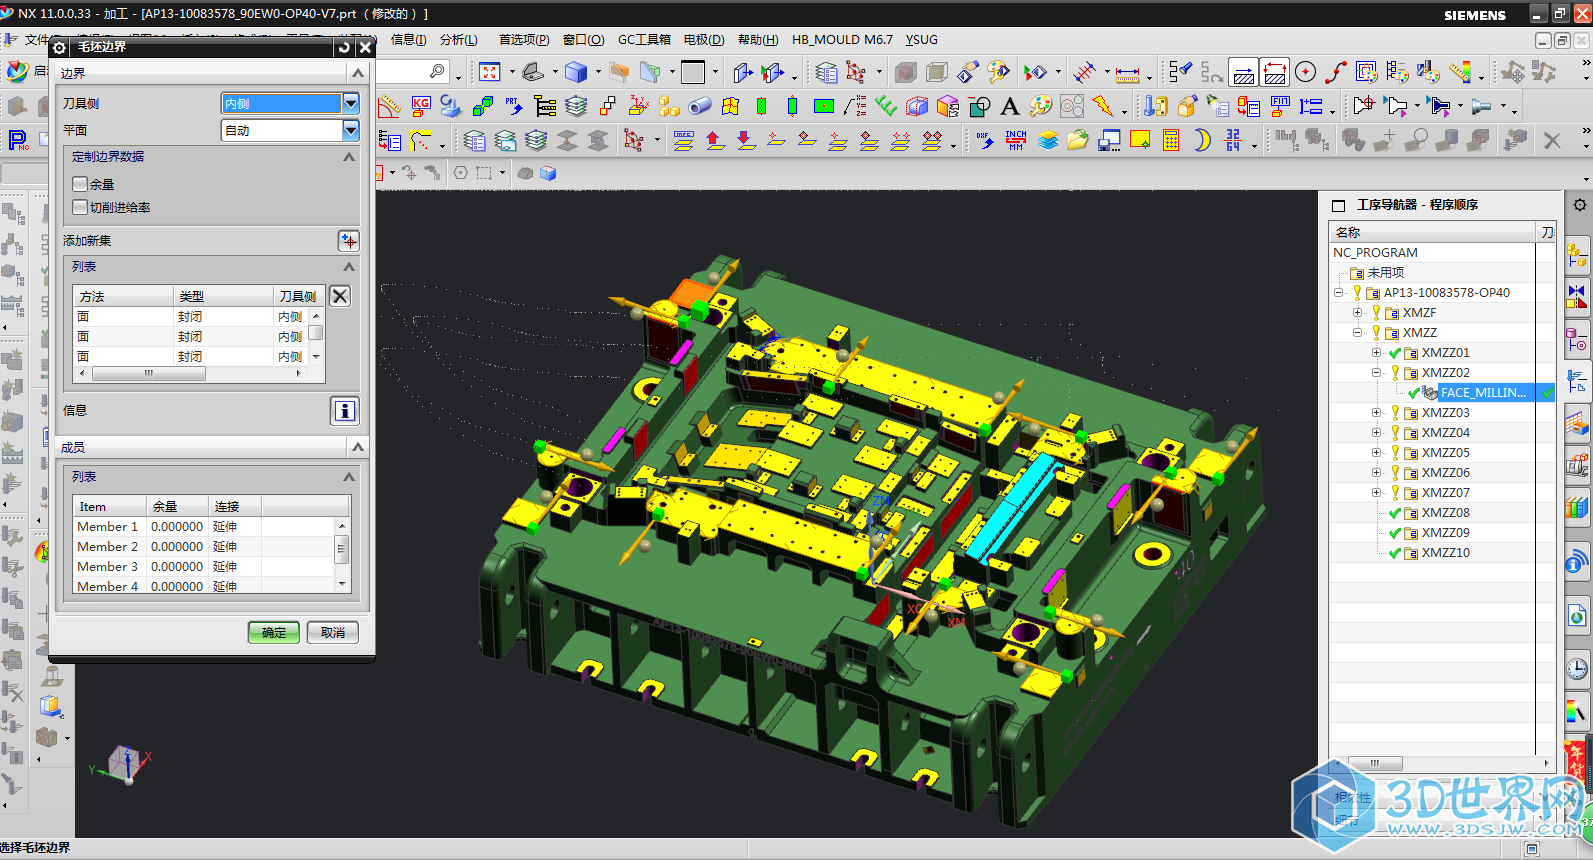Open the GC工具箱 menu
The height and width of the screenshot is (860, 1593).
[x=644, y=40]
